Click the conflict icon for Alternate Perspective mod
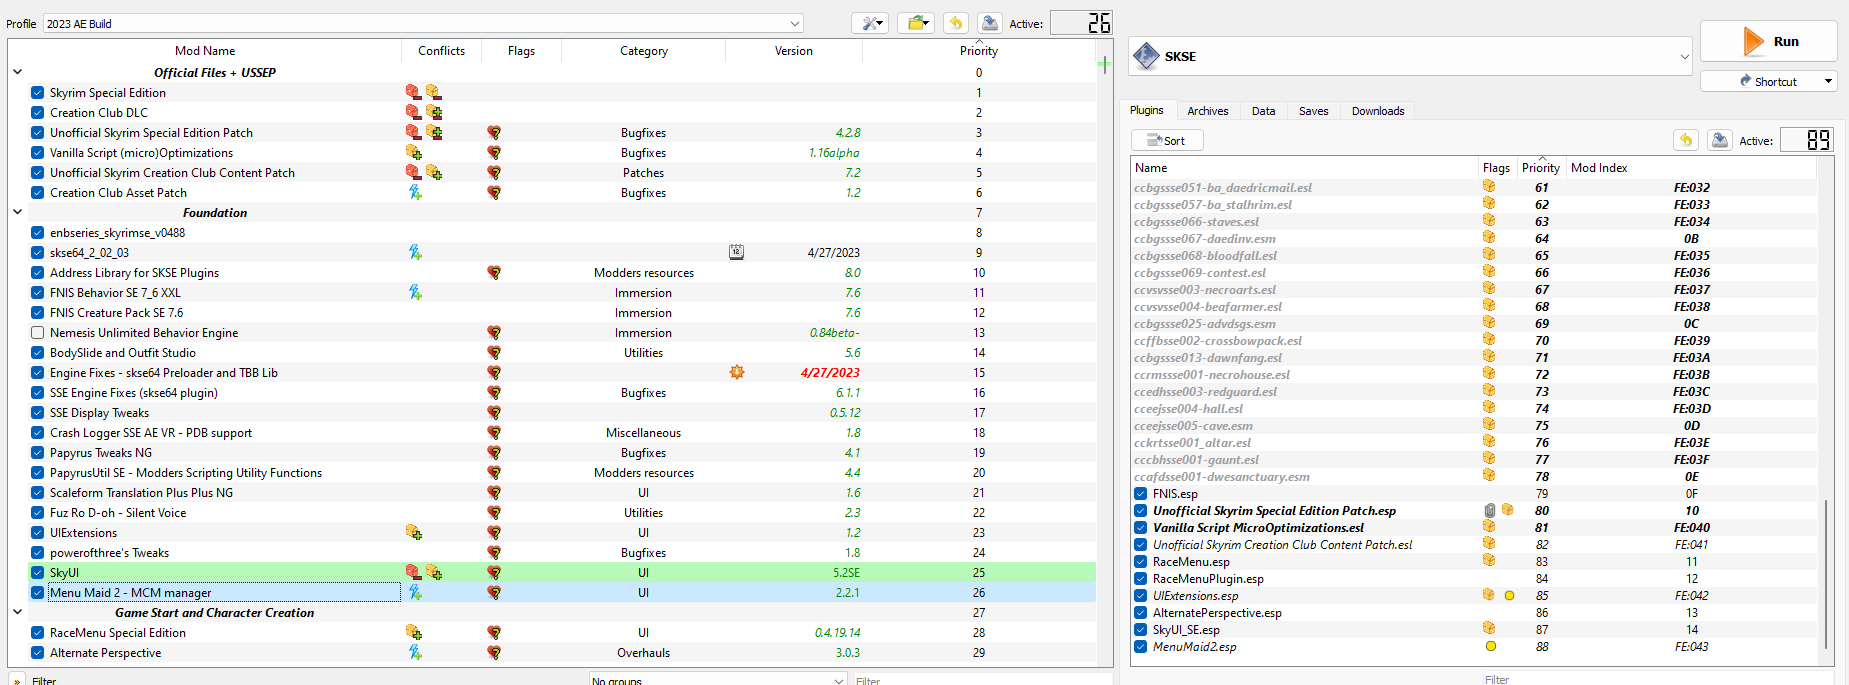This screenshot has width=1849, height=685. pyautogui.click(x=415, y=652)
